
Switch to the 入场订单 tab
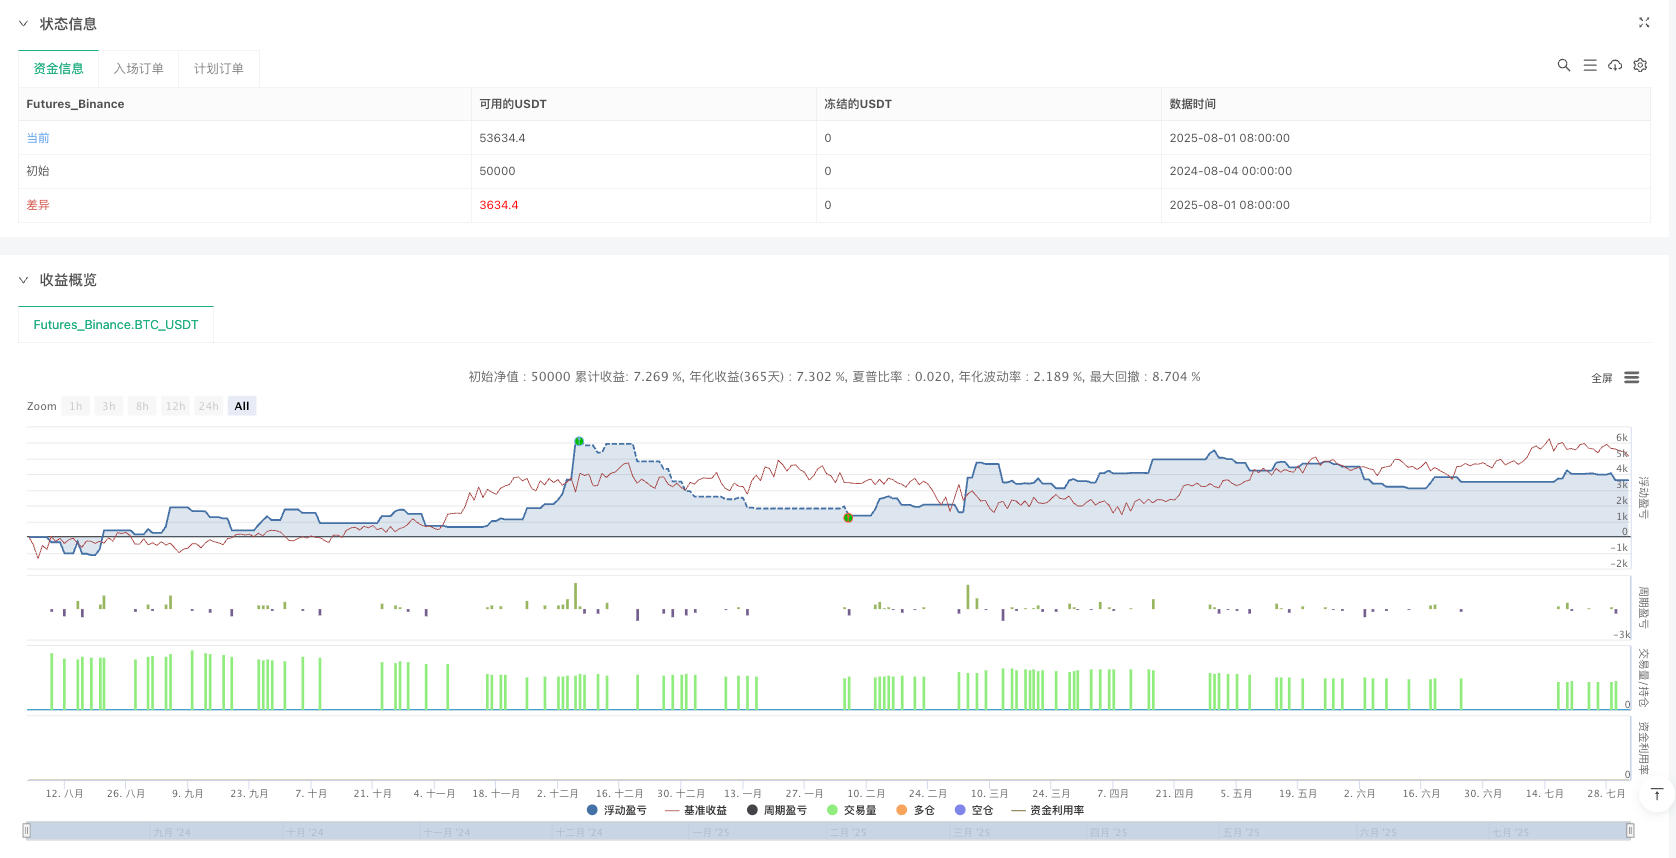138,68
